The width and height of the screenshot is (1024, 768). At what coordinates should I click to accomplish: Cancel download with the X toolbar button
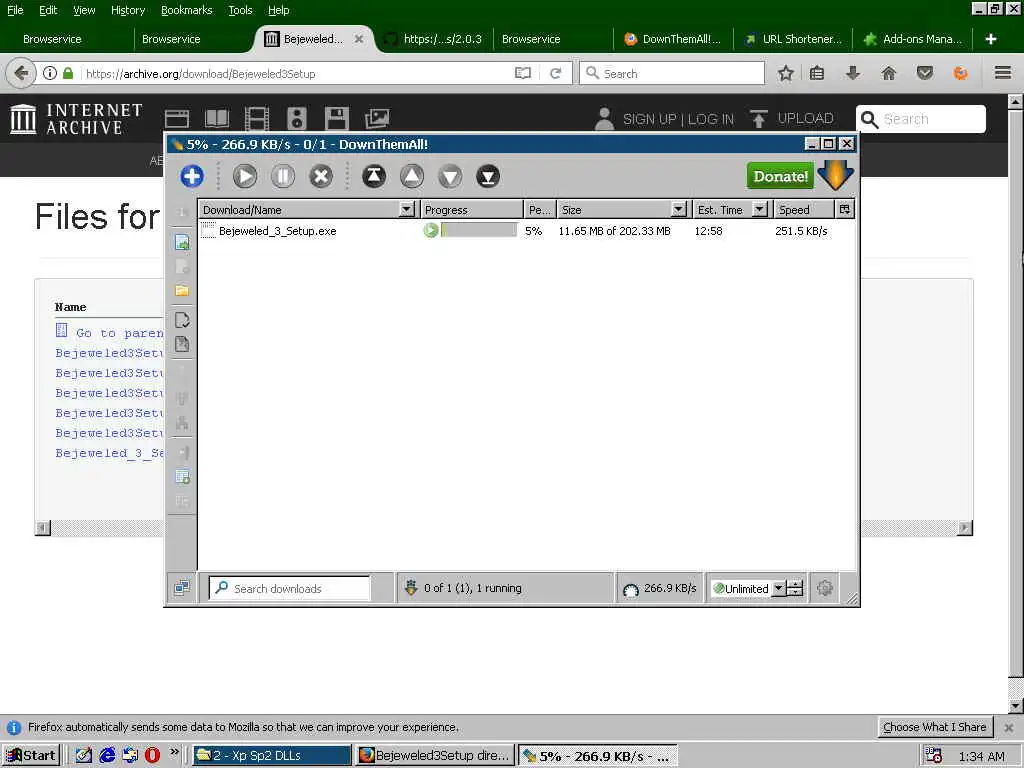click(321, 176)
